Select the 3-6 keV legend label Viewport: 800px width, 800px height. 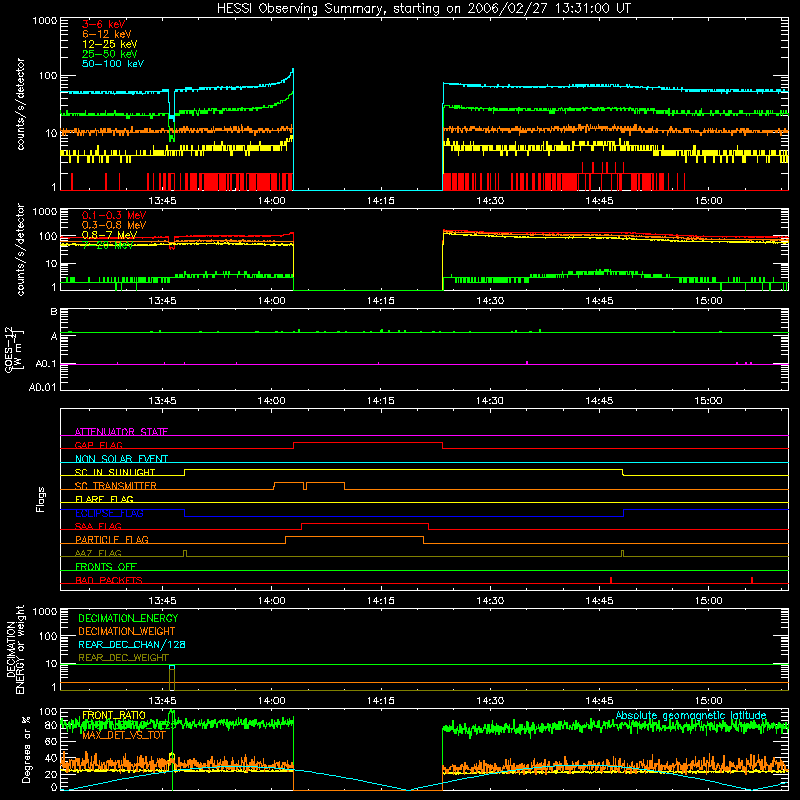(x=104, y=24)
